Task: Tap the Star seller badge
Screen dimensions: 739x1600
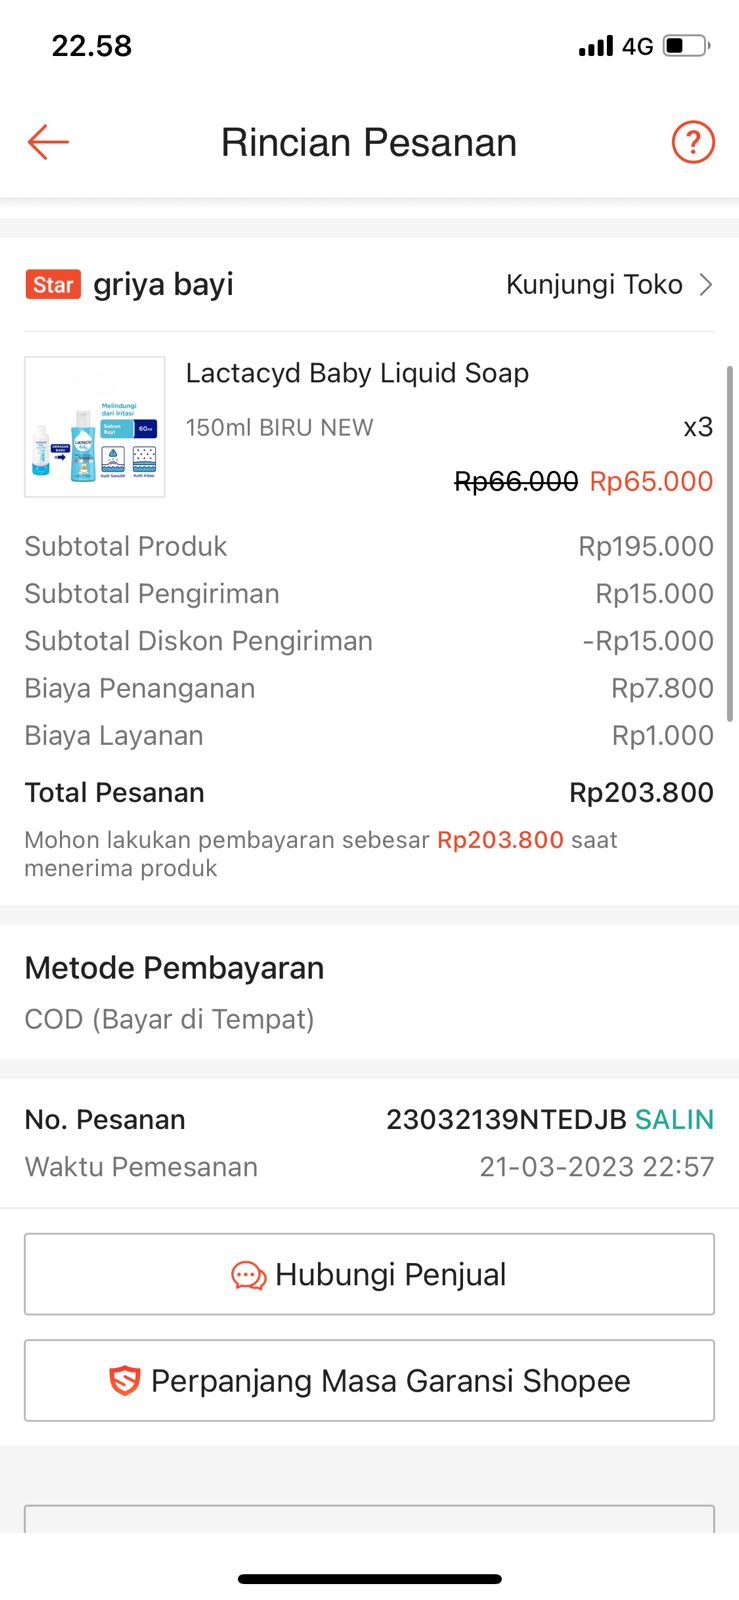Action: [x=53, y=285]
